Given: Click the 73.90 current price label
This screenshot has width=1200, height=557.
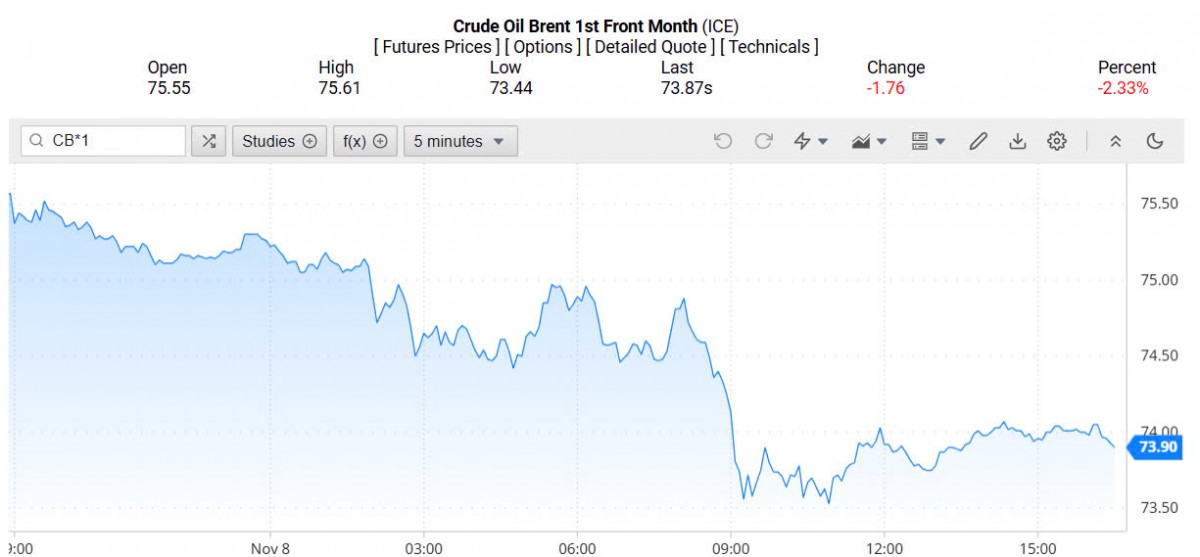Looking at the screenshot, I should 1158,447.
